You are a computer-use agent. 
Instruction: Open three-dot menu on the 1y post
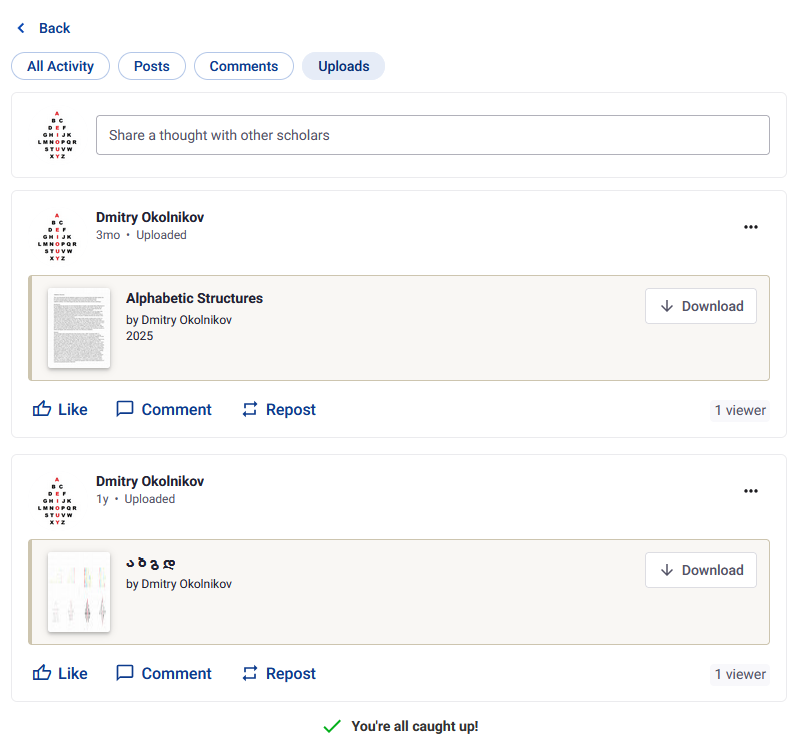click(x=751, y=491)
